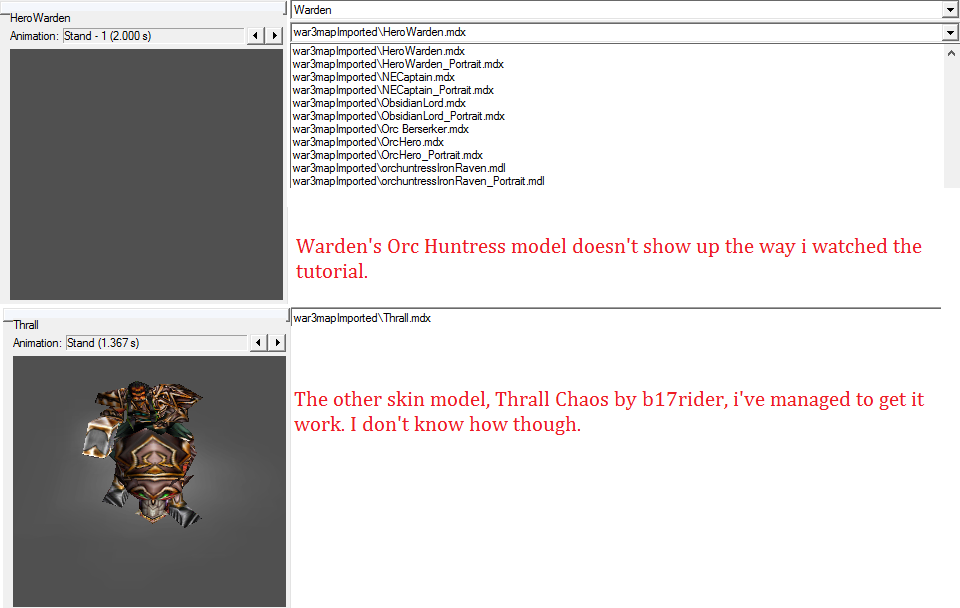This screenshot has height=608, width=960.
Task: Click the Thrall model preview image
Action: tap(149, 481)
